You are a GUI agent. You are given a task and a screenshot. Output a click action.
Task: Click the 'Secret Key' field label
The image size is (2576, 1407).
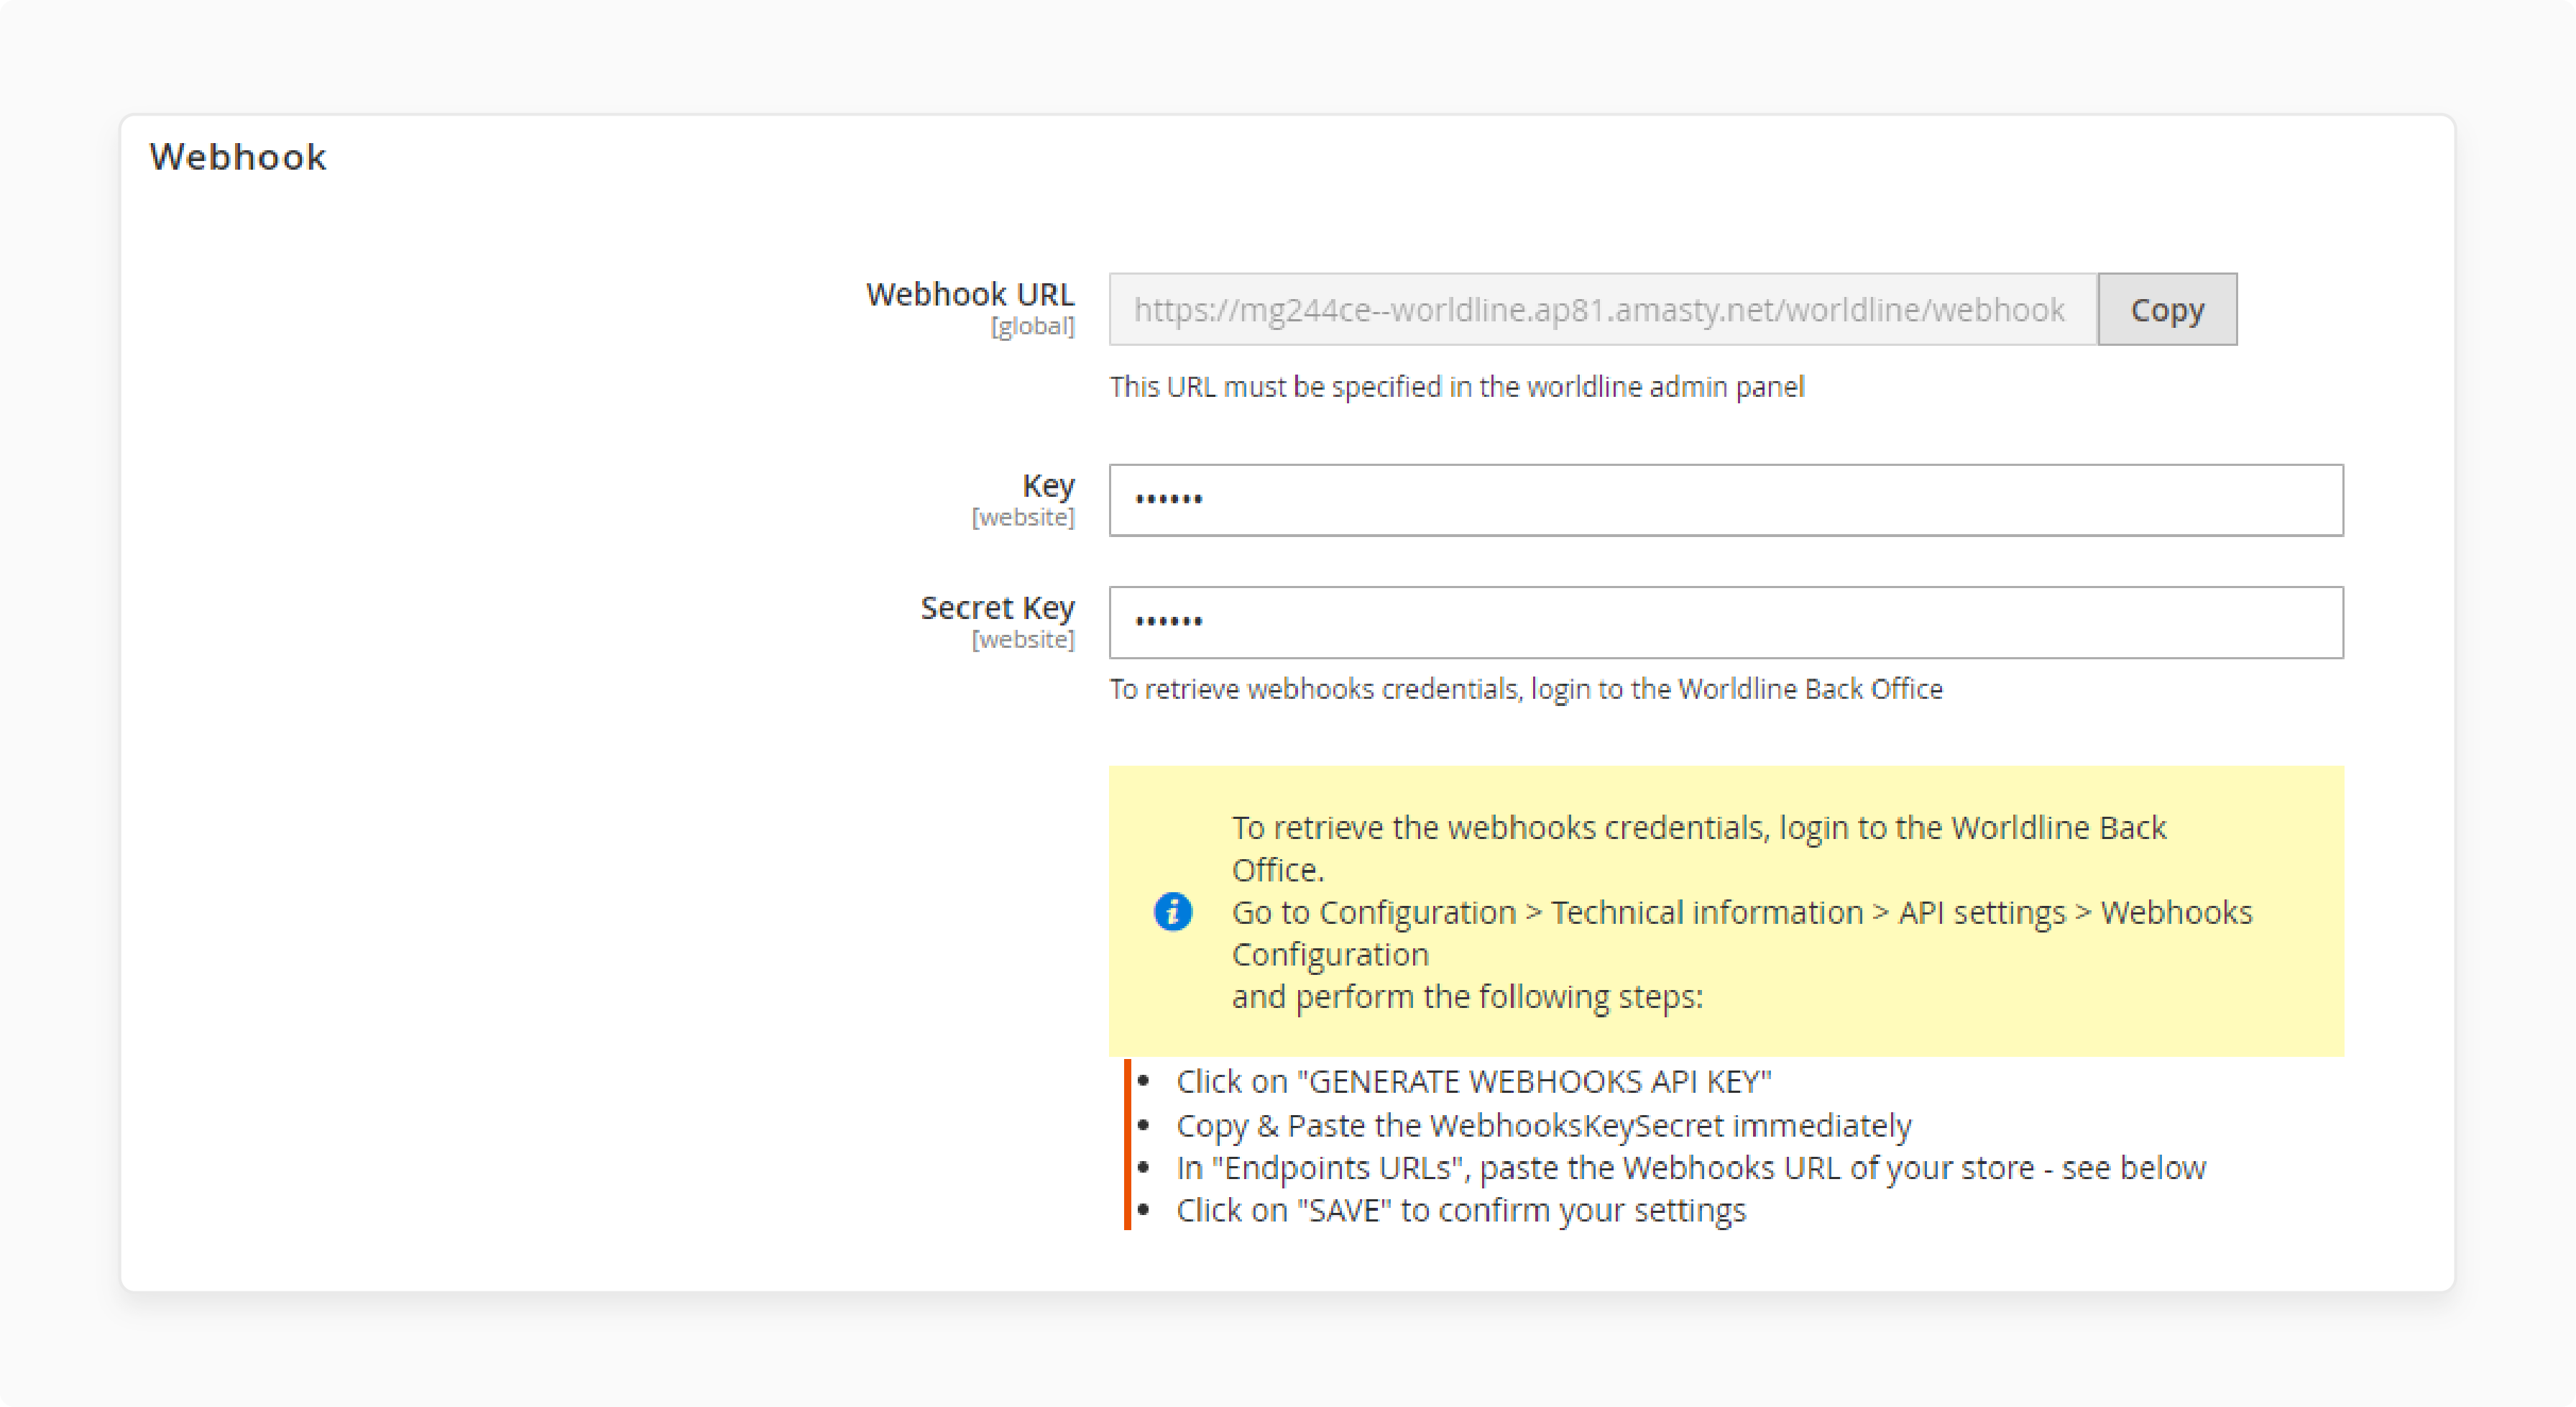click(997, 607)
